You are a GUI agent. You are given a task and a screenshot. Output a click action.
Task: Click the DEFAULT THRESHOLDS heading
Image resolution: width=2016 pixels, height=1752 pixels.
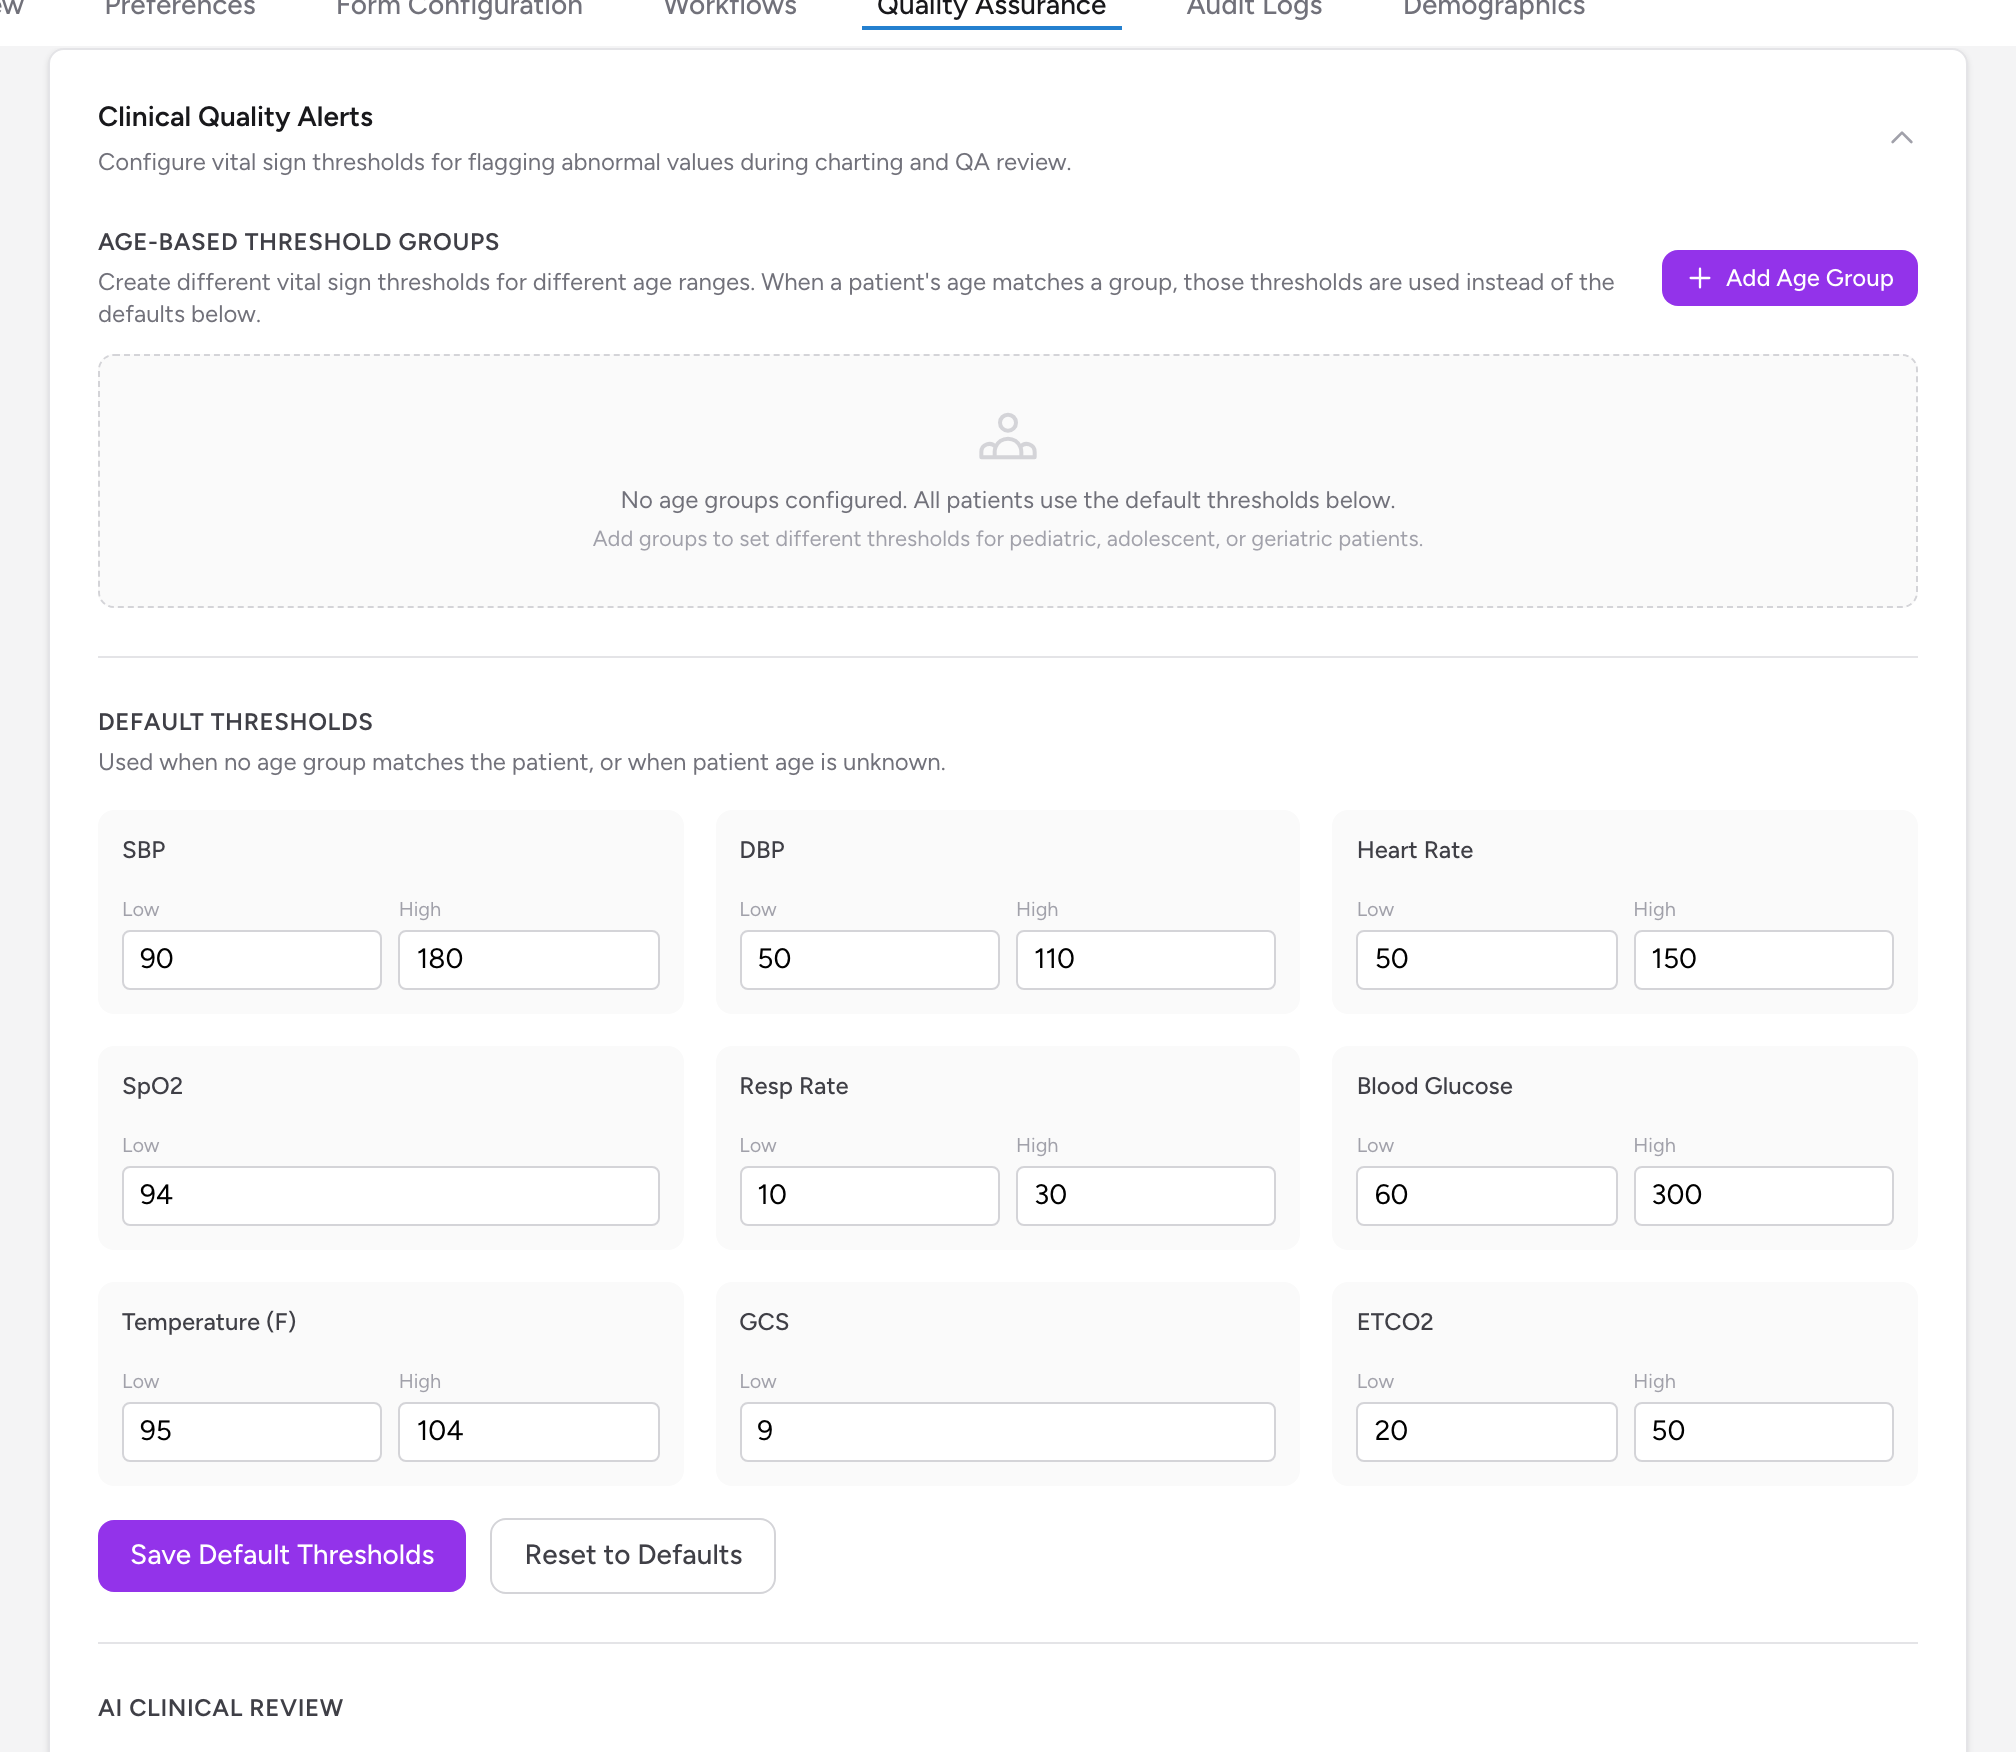[236, 722]
